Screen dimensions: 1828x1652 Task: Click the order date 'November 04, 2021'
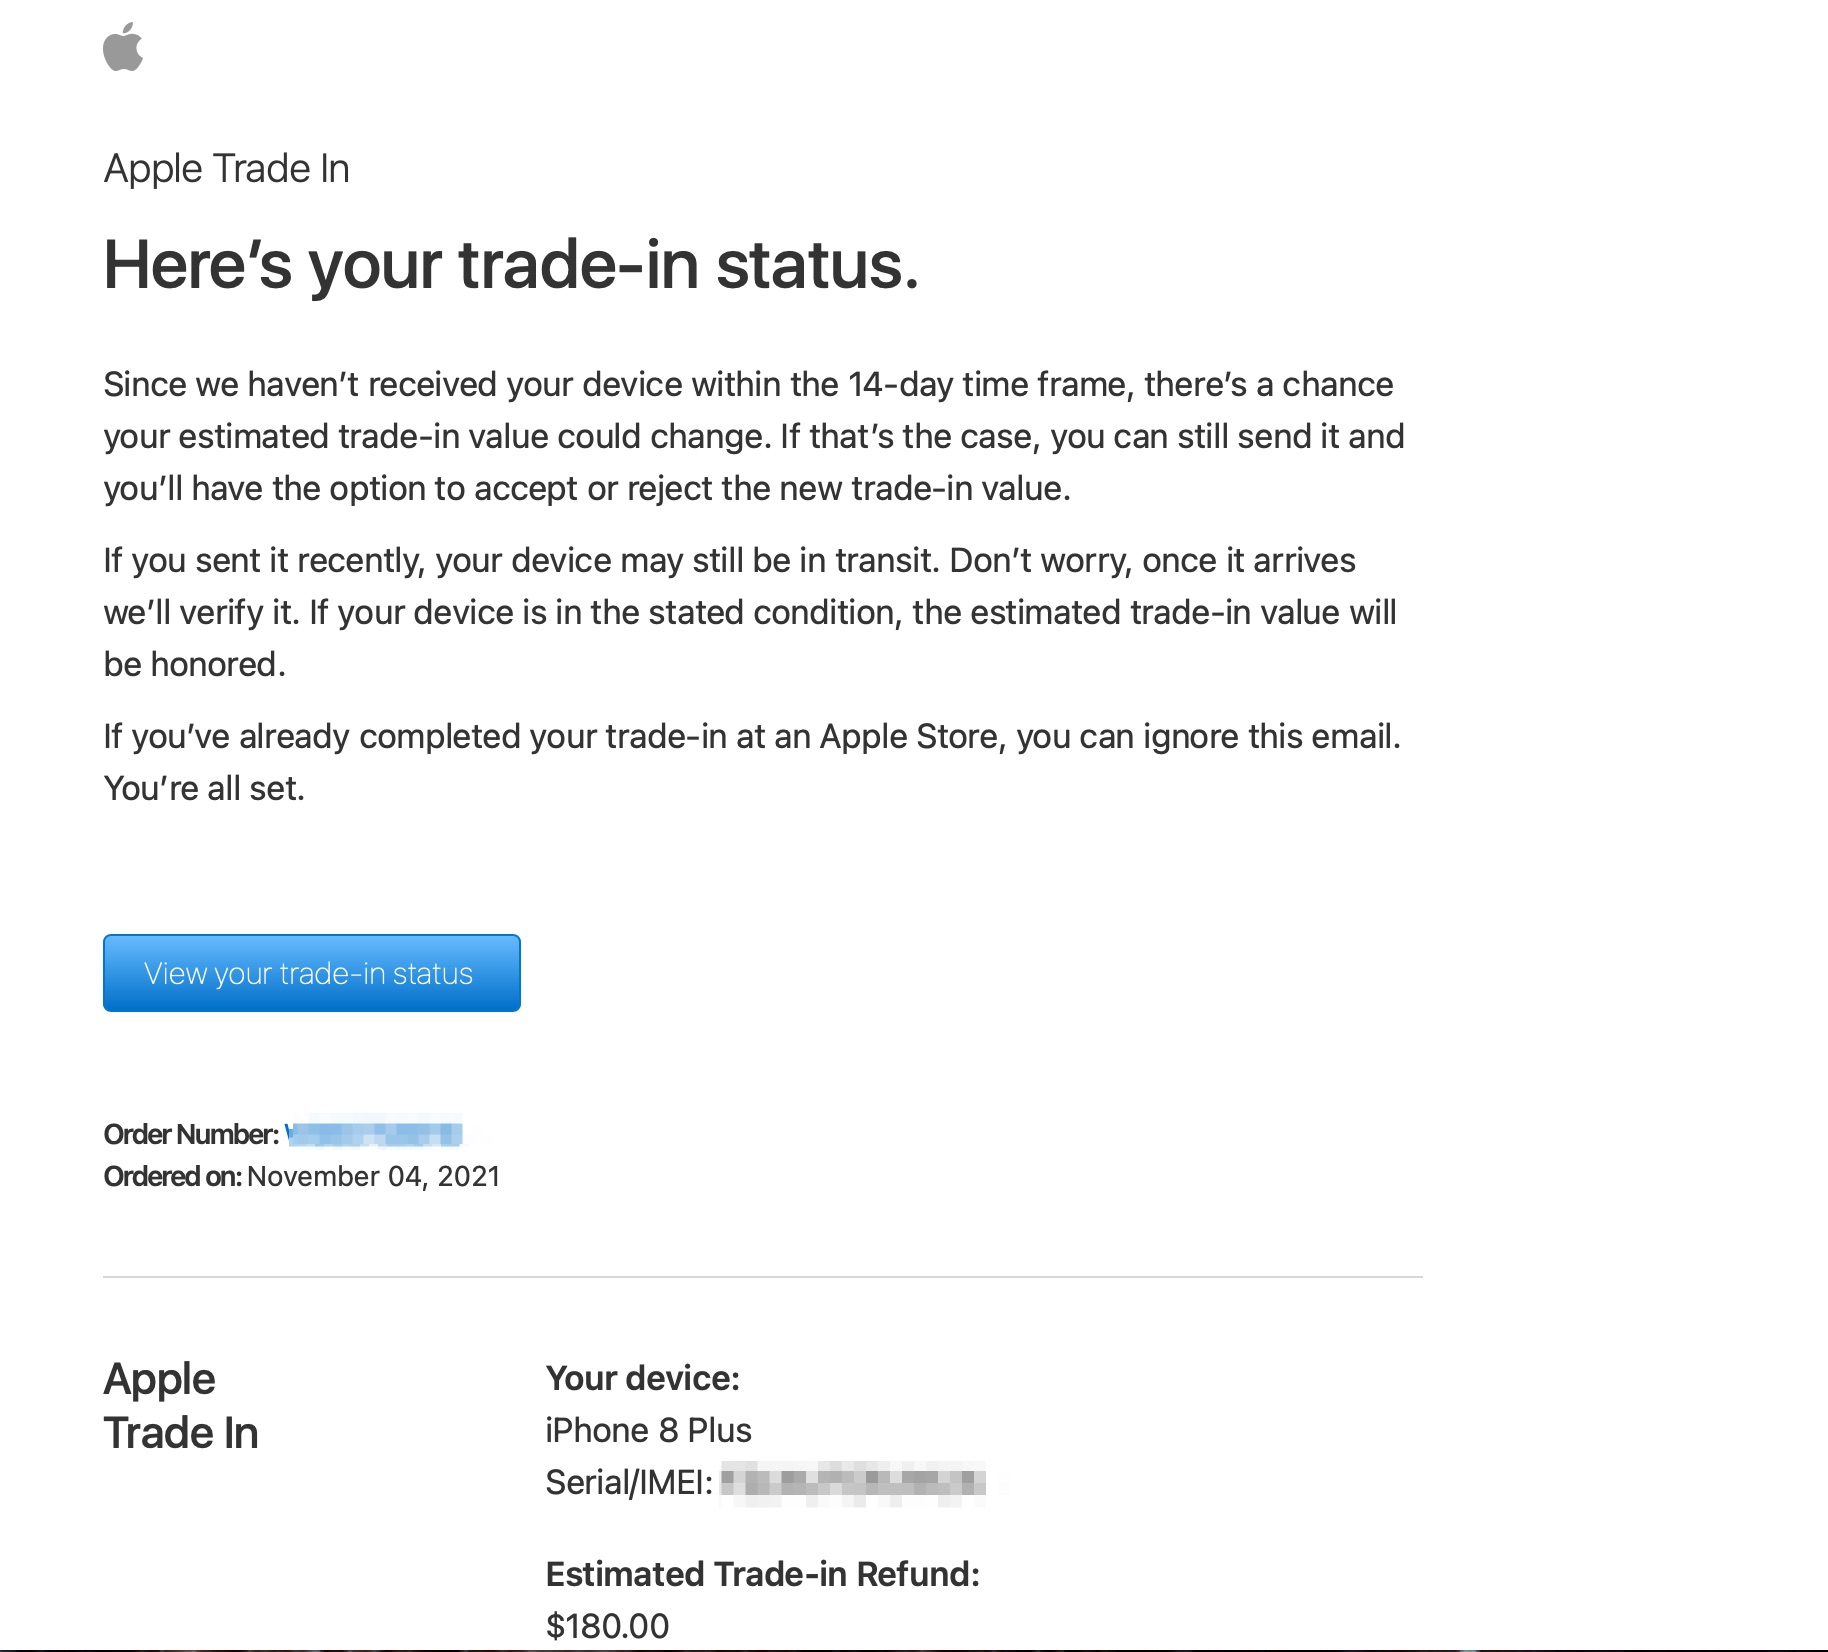[374, 1176]
